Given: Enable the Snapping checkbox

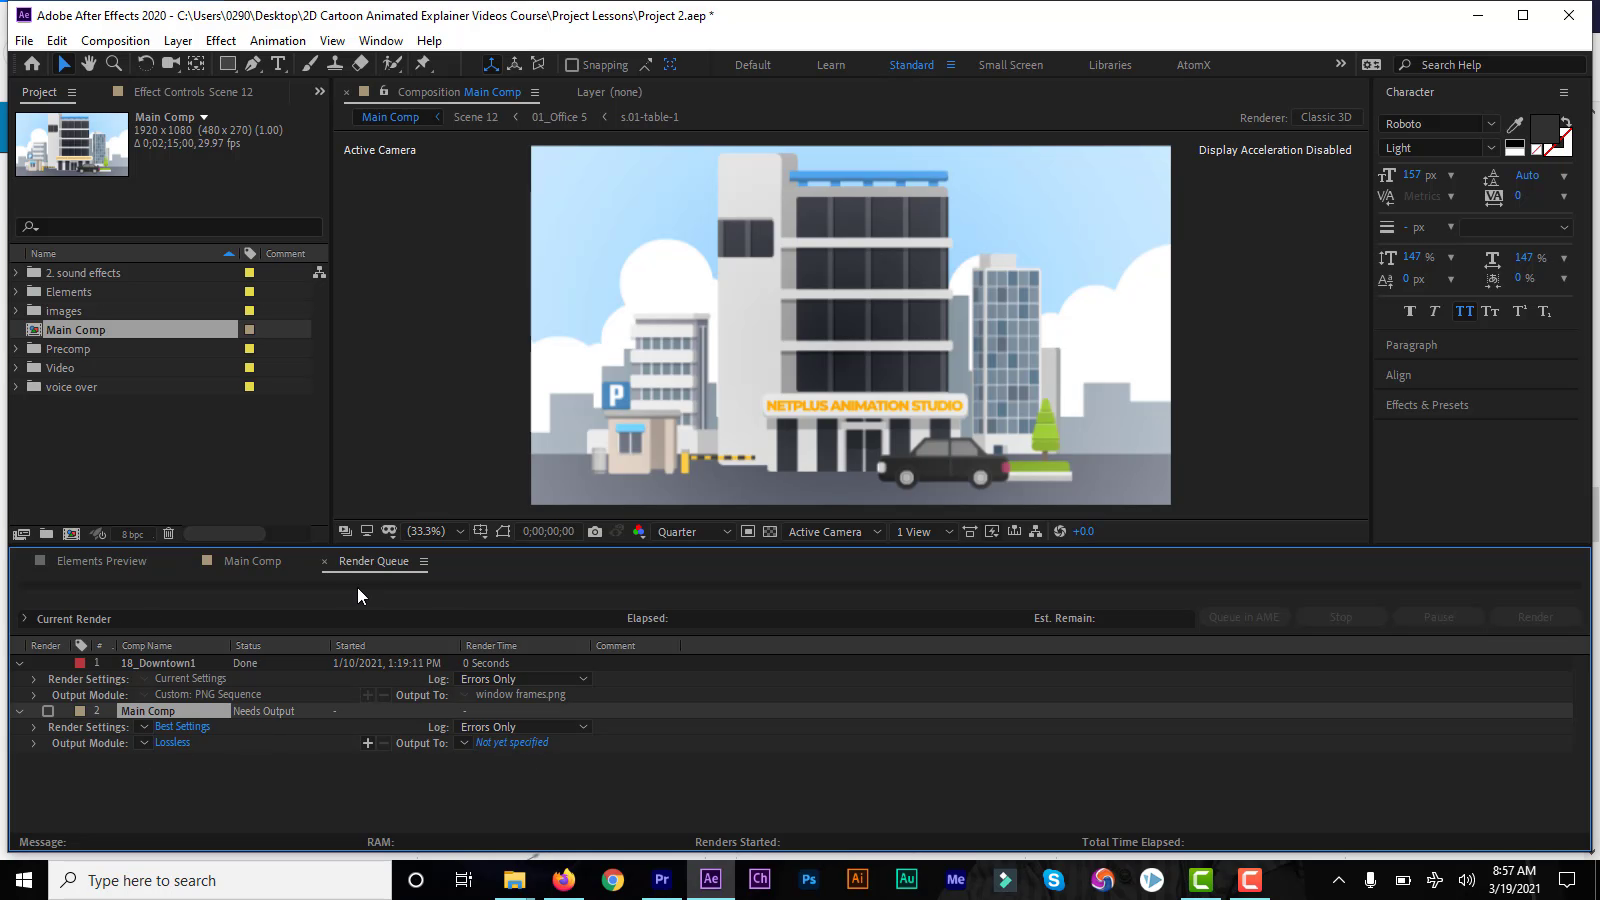Looking at the screenshot, I should point(572,65).
